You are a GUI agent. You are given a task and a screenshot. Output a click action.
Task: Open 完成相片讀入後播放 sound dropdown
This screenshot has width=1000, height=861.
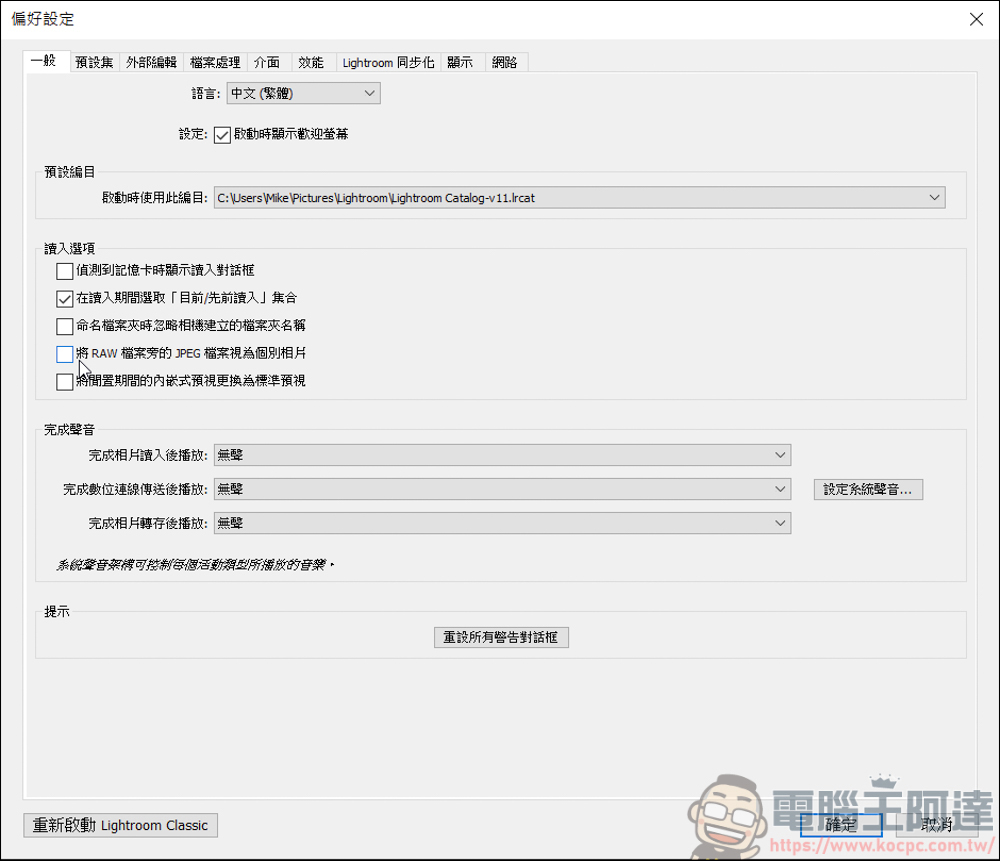502,455
